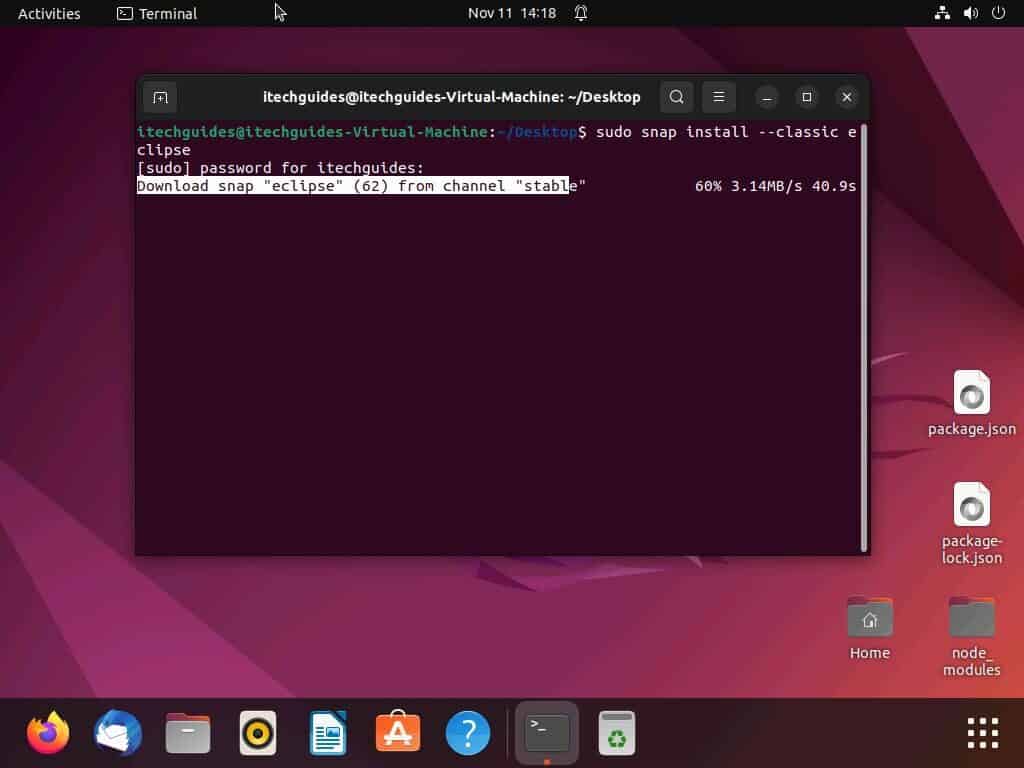Click the "Download snap" progress line
Screen dimensions: 1024x768
point(361,186)
